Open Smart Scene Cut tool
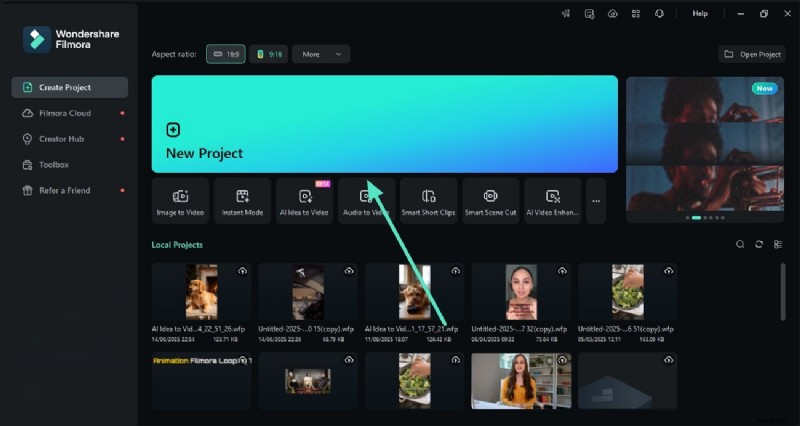Image resolution: width=800 pixels, height=426 pixels. (x=490, y=201)
